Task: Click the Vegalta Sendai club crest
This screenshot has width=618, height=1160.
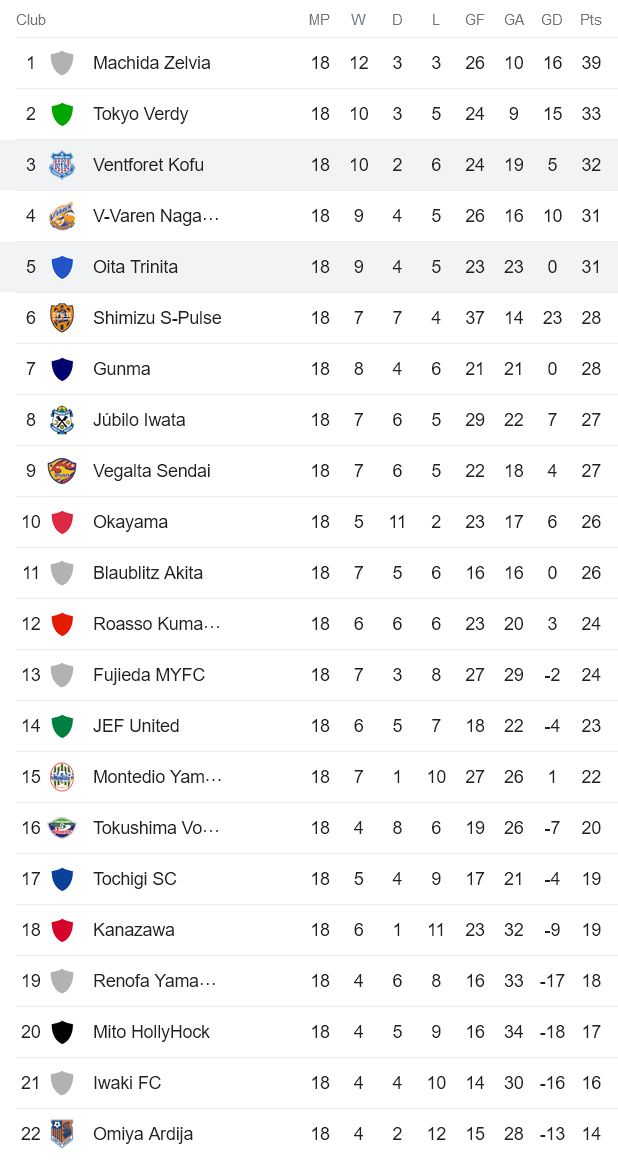Action: [x=62, y=470]
